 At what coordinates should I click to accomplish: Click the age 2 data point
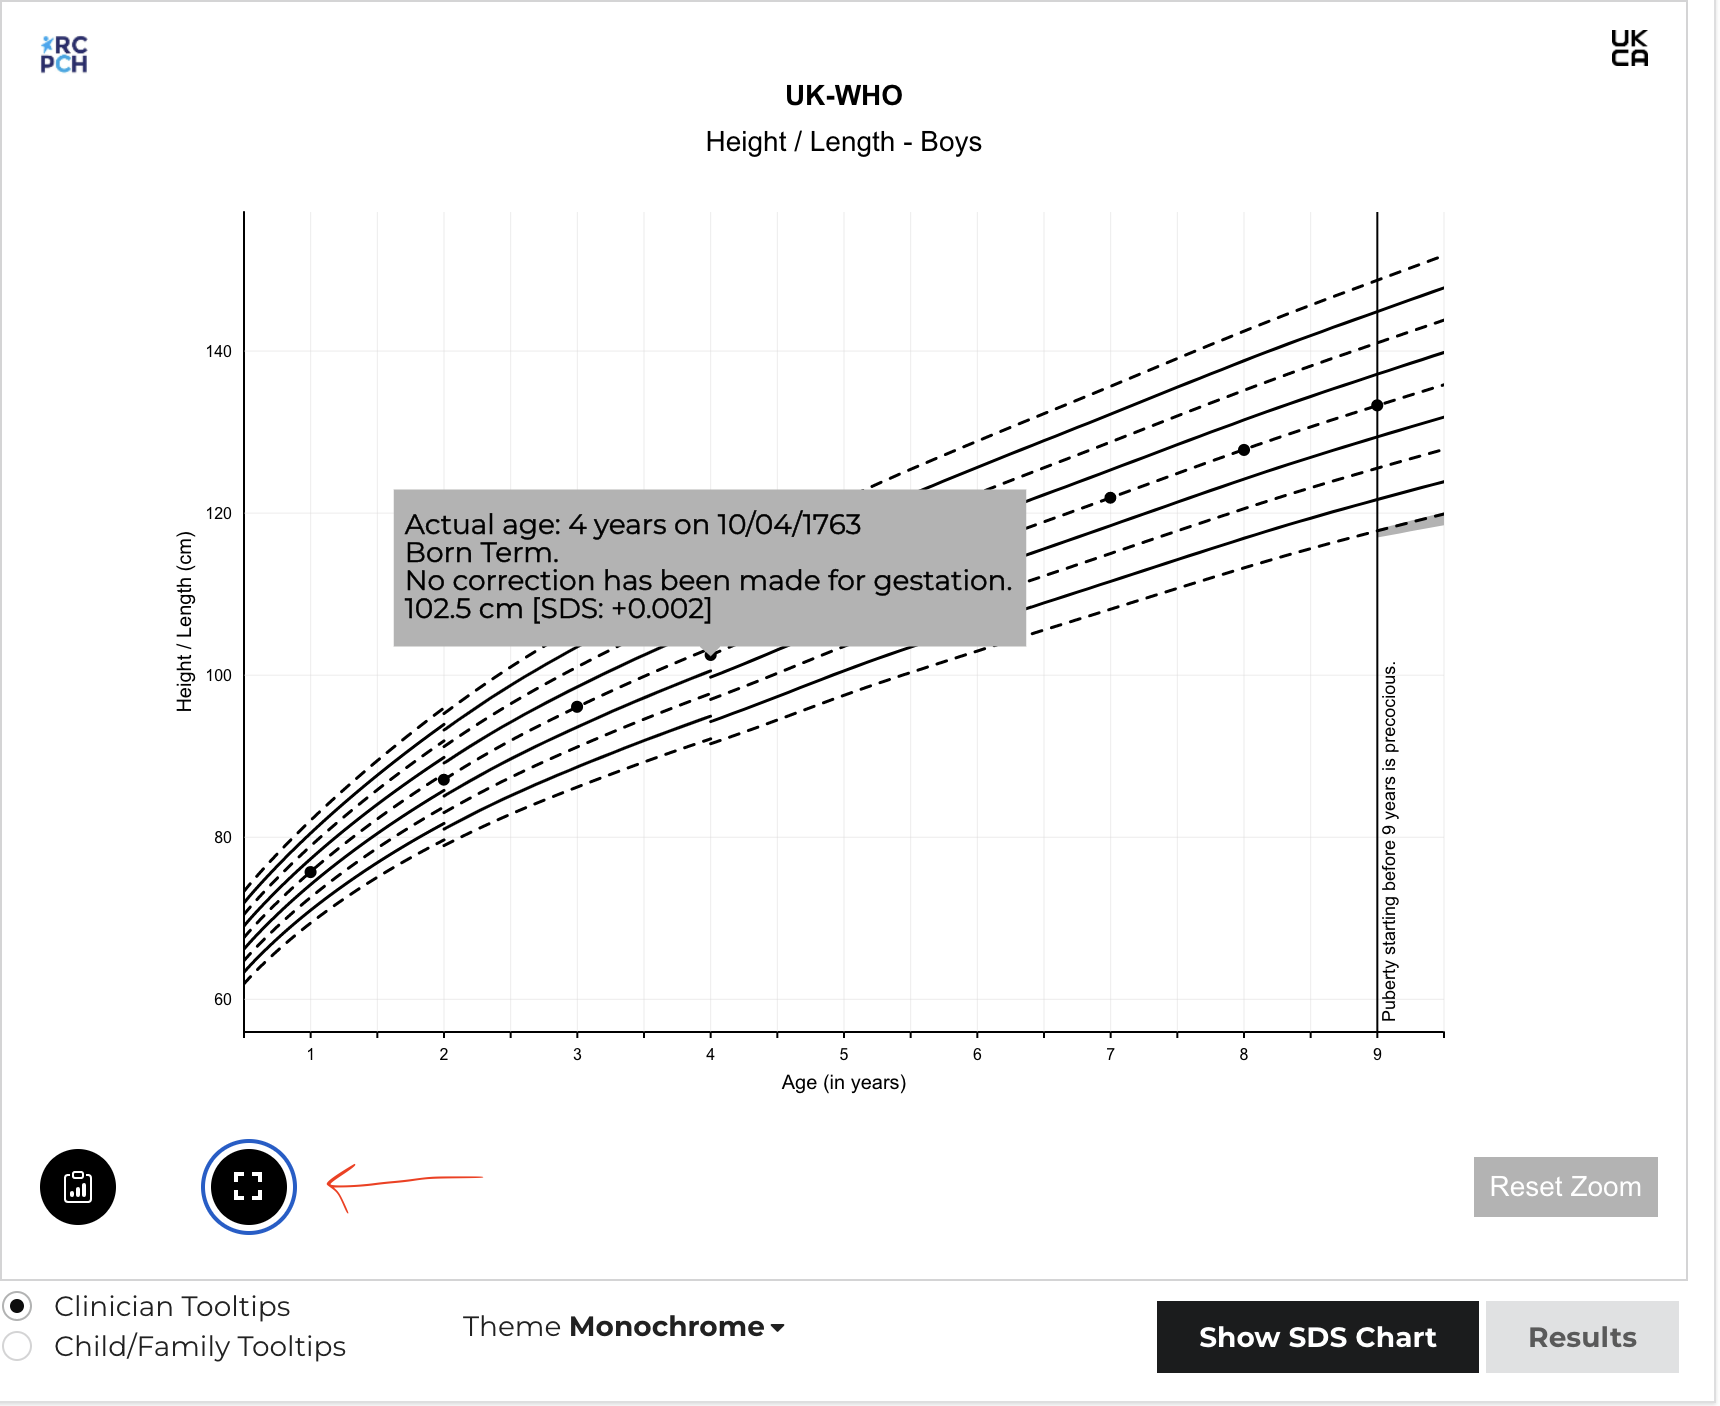[x=443, y=779]
